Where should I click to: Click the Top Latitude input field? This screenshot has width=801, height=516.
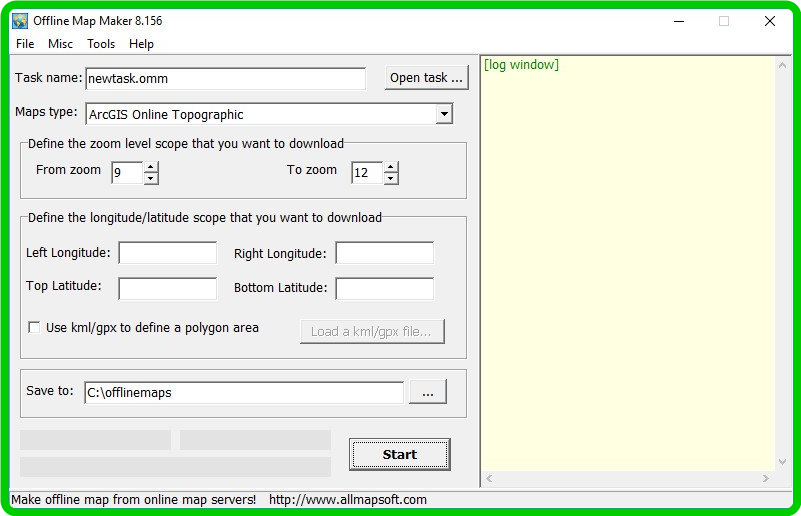[168, 289]
